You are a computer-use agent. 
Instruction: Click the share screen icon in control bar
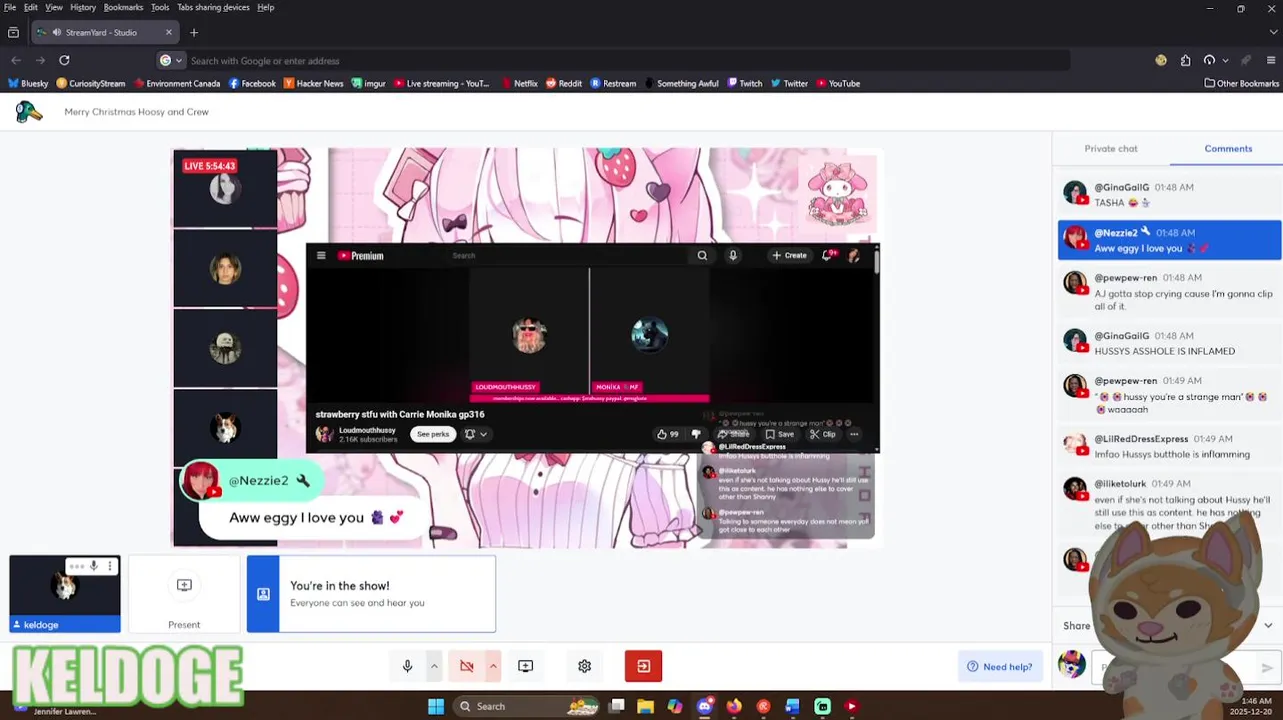pyautogui.click(x=525, y=666)
